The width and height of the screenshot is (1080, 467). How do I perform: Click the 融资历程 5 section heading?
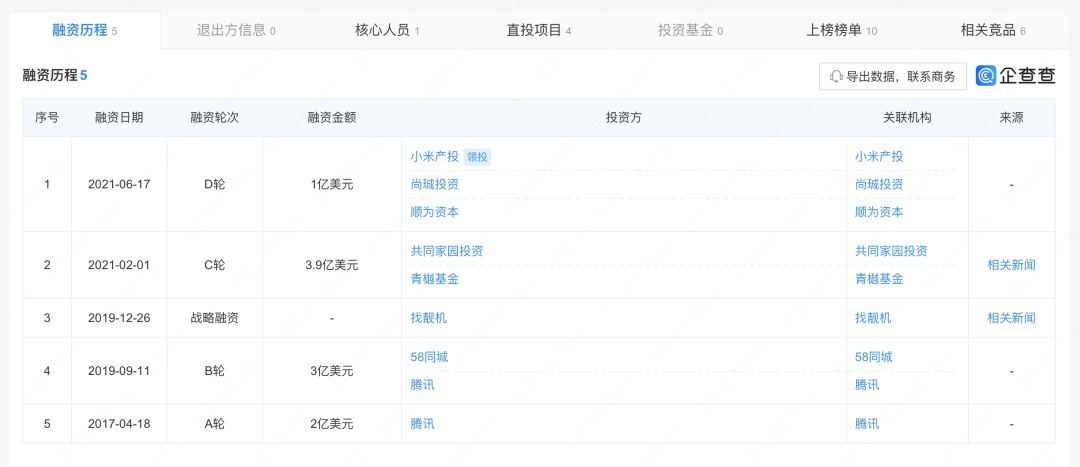(x=55, y=76)
